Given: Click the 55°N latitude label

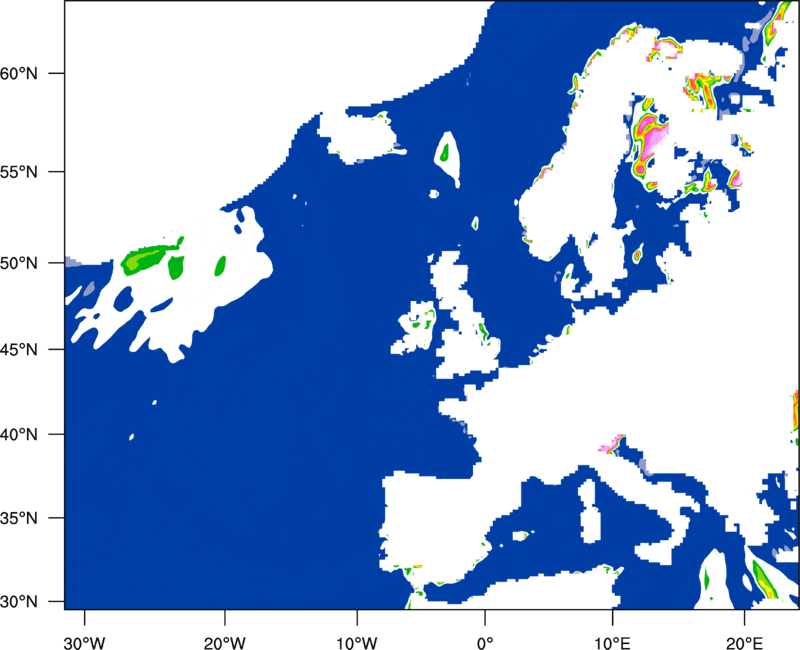Looking at the screenshot, I should [19, 172].
